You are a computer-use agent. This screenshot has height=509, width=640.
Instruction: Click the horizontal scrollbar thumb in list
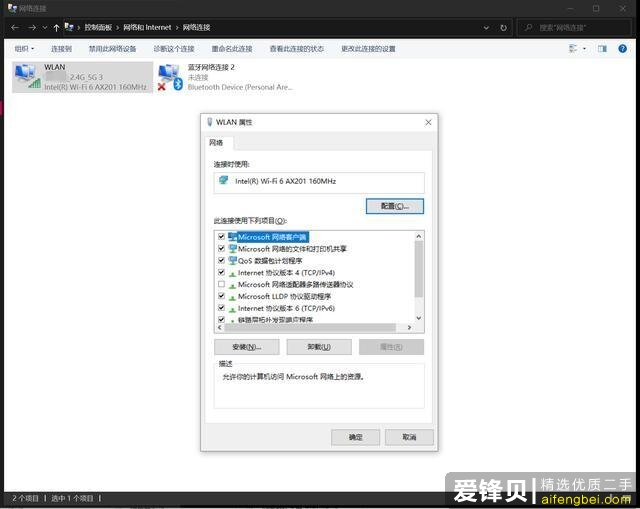point(310,327)
